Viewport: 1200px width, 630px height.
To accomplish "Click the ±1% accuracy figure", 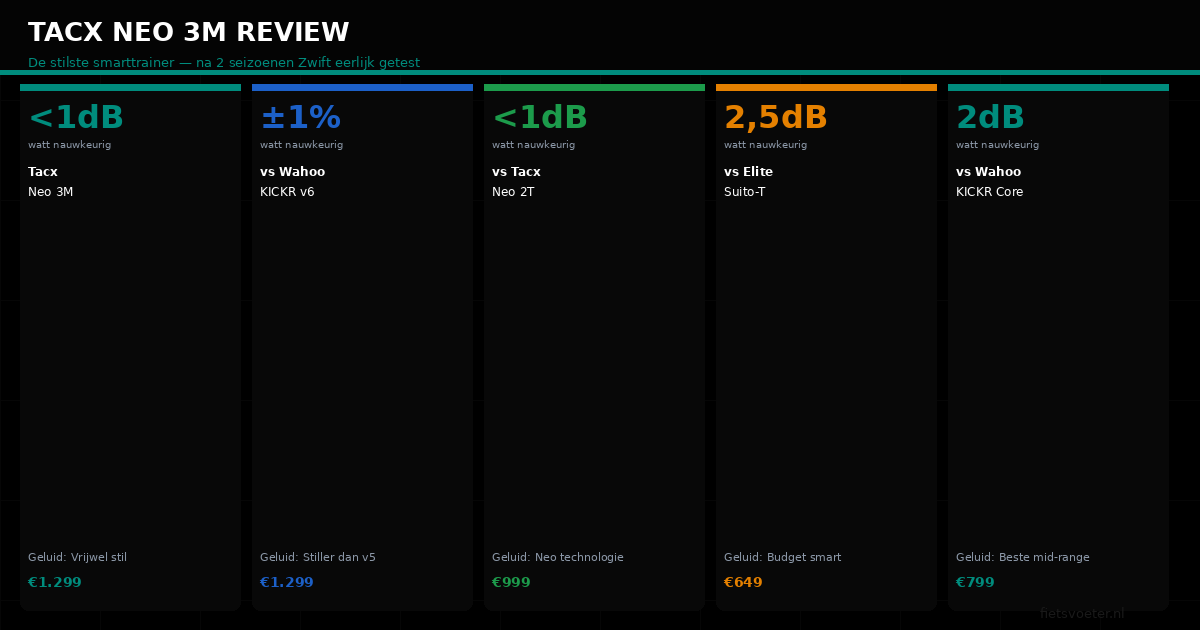I will (x=300, y=118).
